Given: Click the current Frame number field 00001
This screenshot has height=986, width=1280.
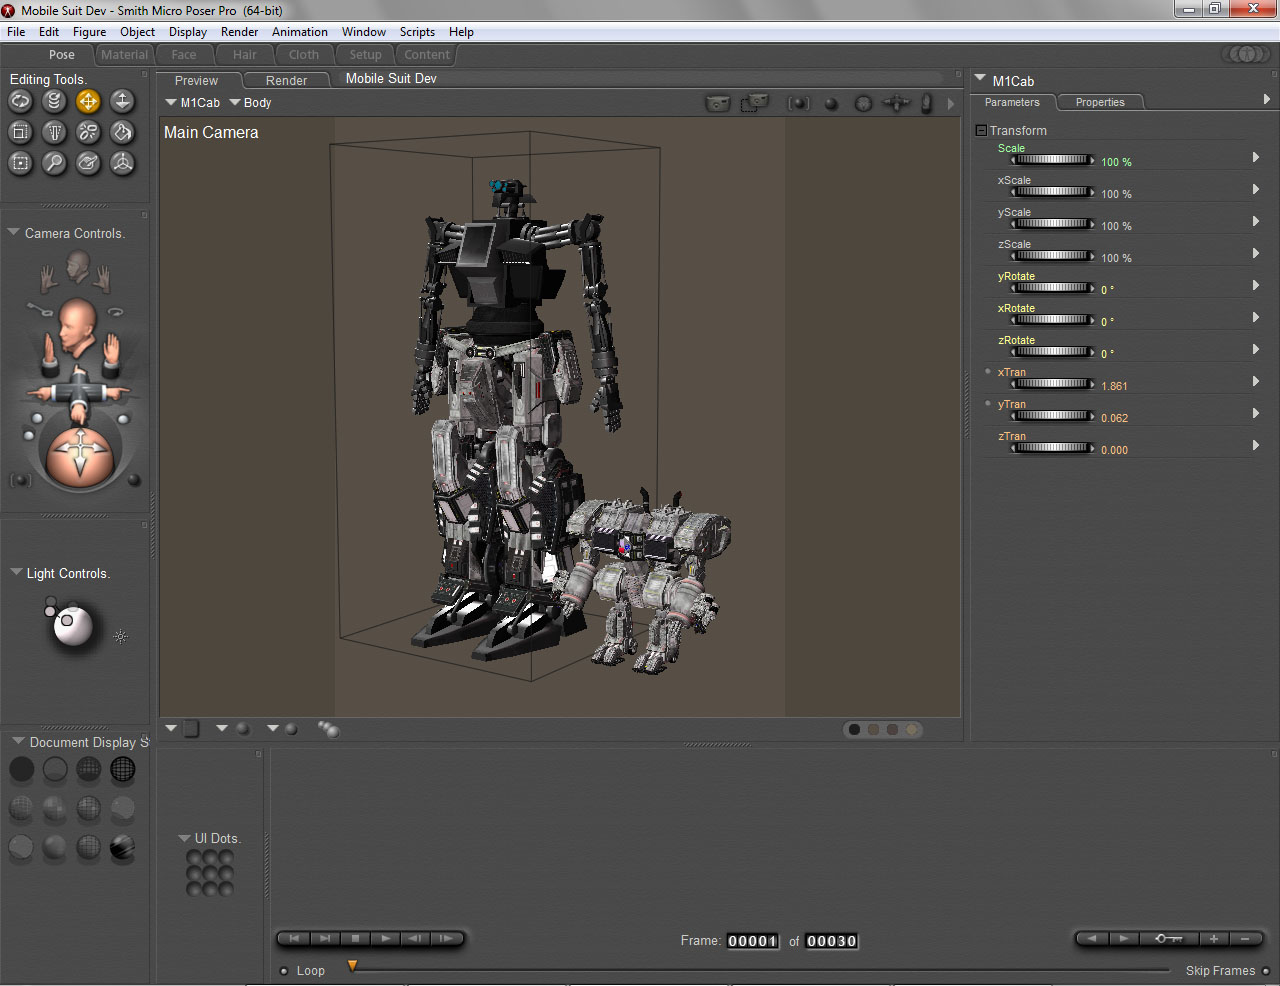Looking at the screenshot, I should coord(752,941).
